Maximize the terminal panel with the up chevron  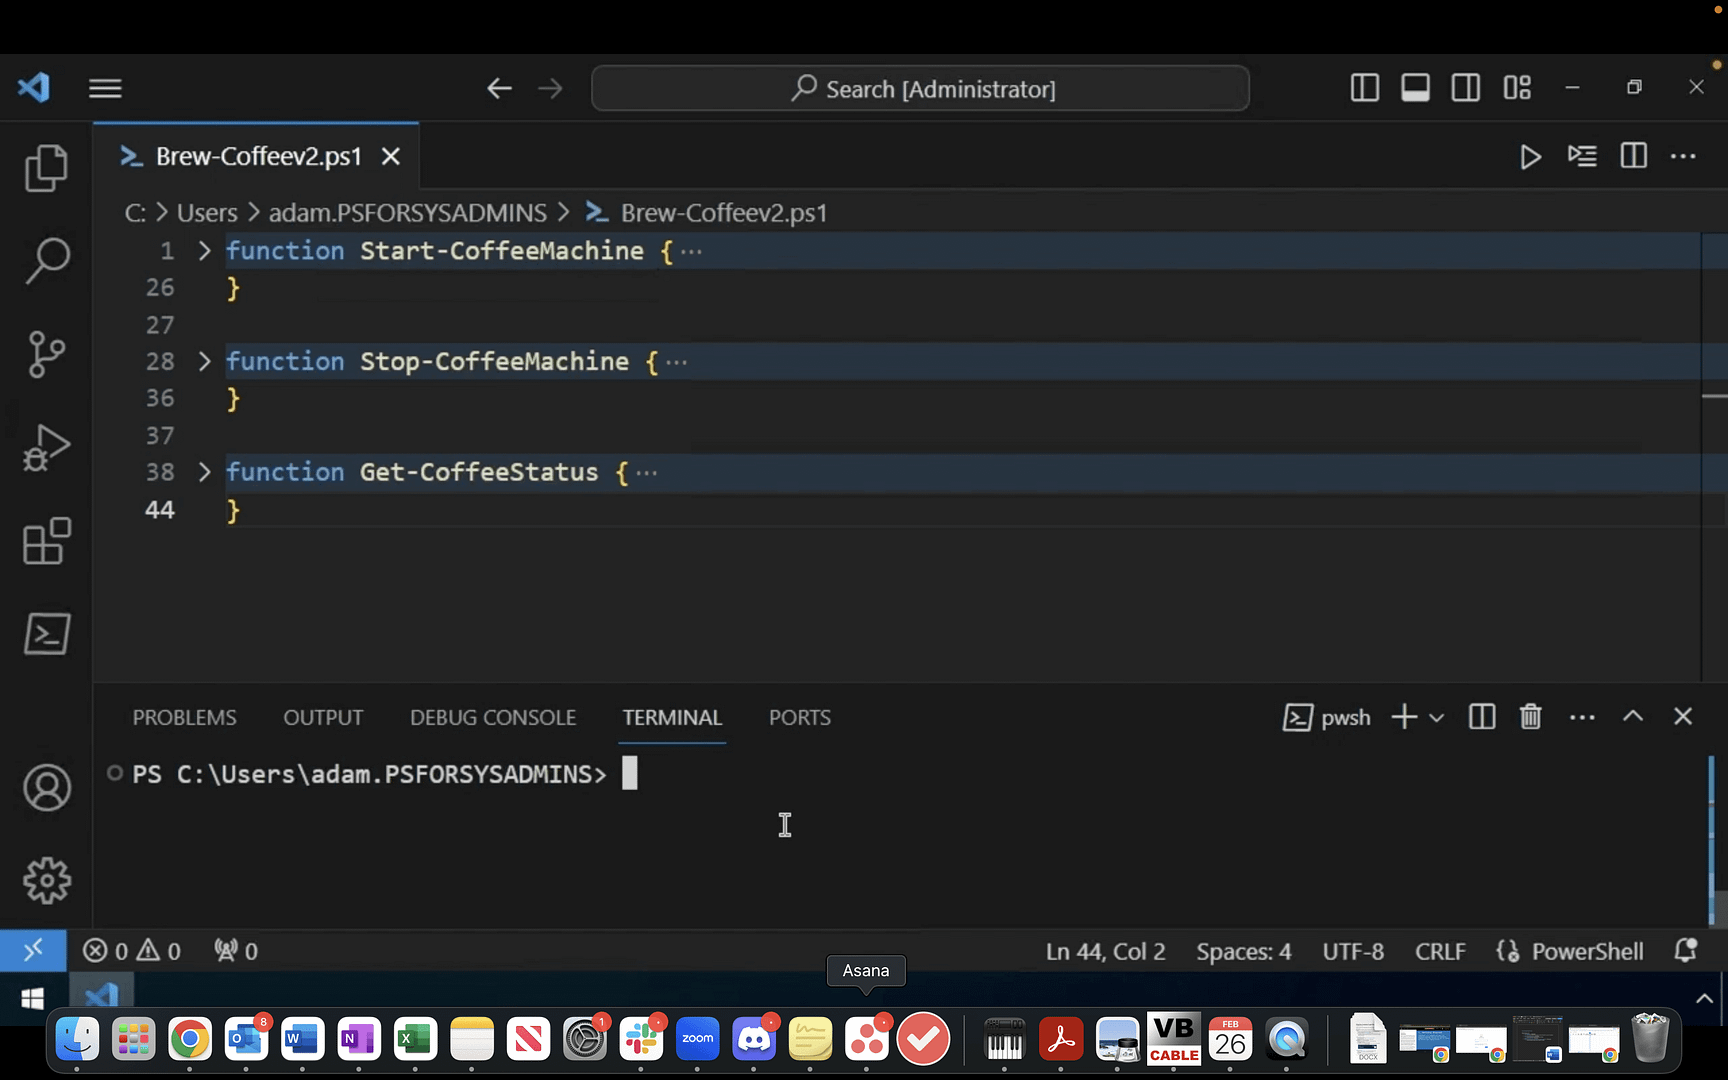tap(1633, 717)
